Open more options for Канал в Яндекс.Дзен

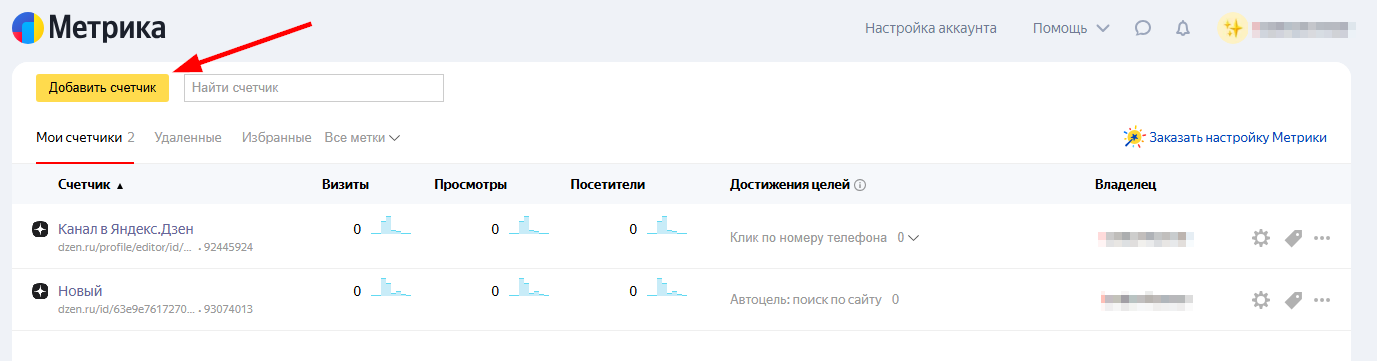[1322, 238]
